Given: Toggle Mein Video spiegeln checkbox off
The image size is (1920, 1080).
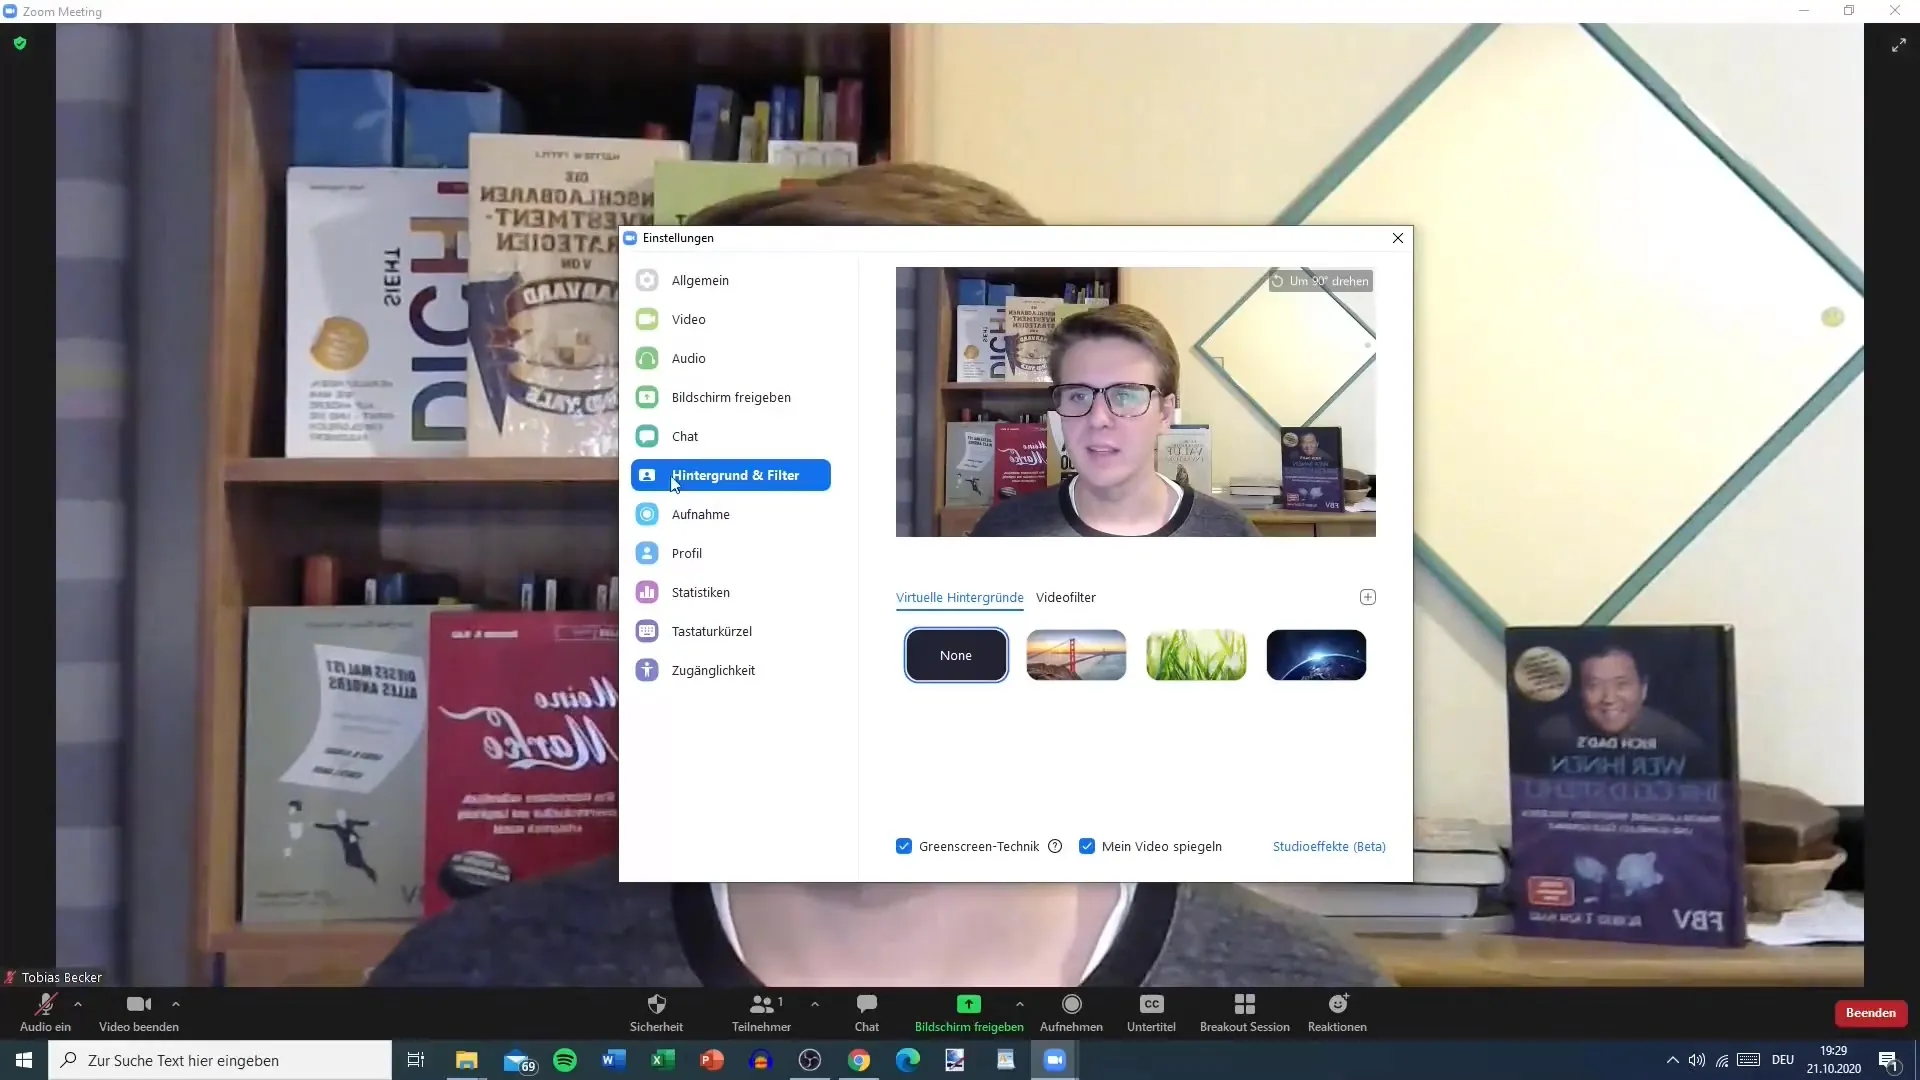Looking at the screenshot, I should click(x=1087, y=845).
